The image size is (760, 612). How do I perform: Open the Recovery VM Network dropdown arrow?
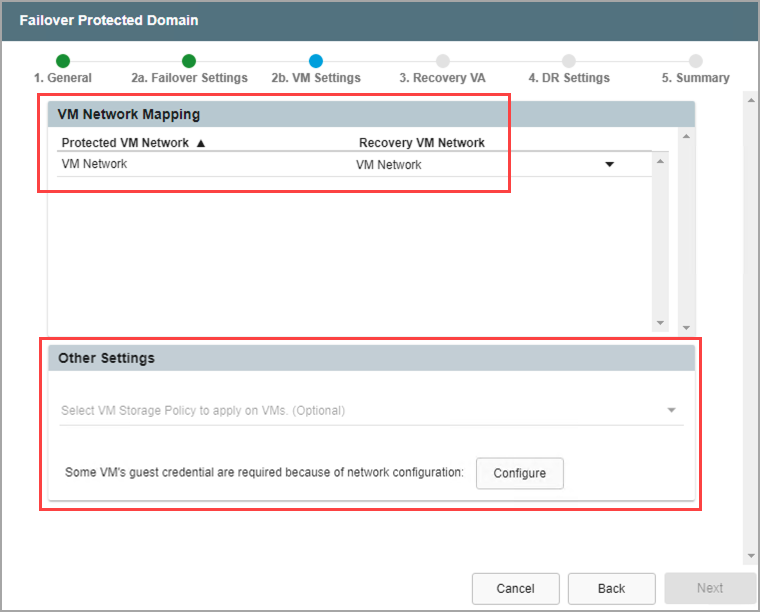point(609,165)
